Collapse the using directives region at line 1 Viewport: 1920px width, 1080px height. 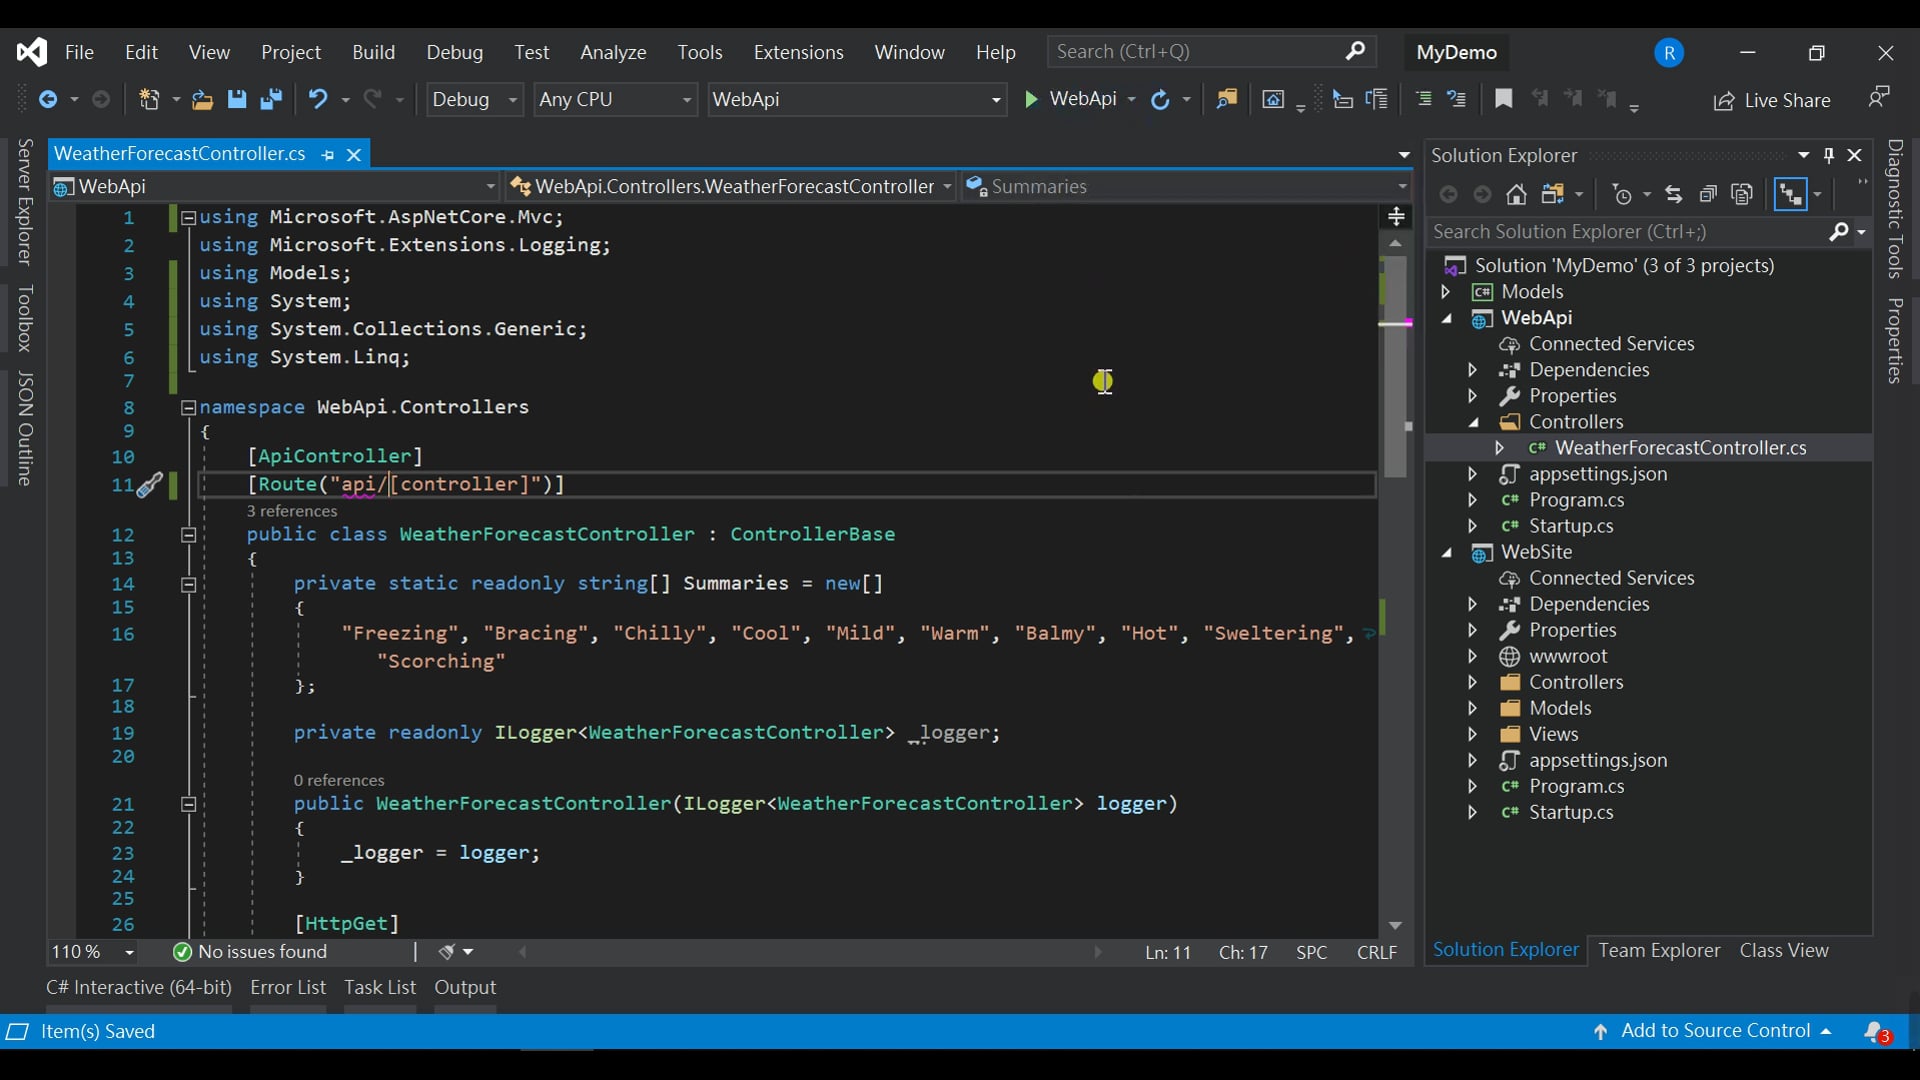coord(188,217)
